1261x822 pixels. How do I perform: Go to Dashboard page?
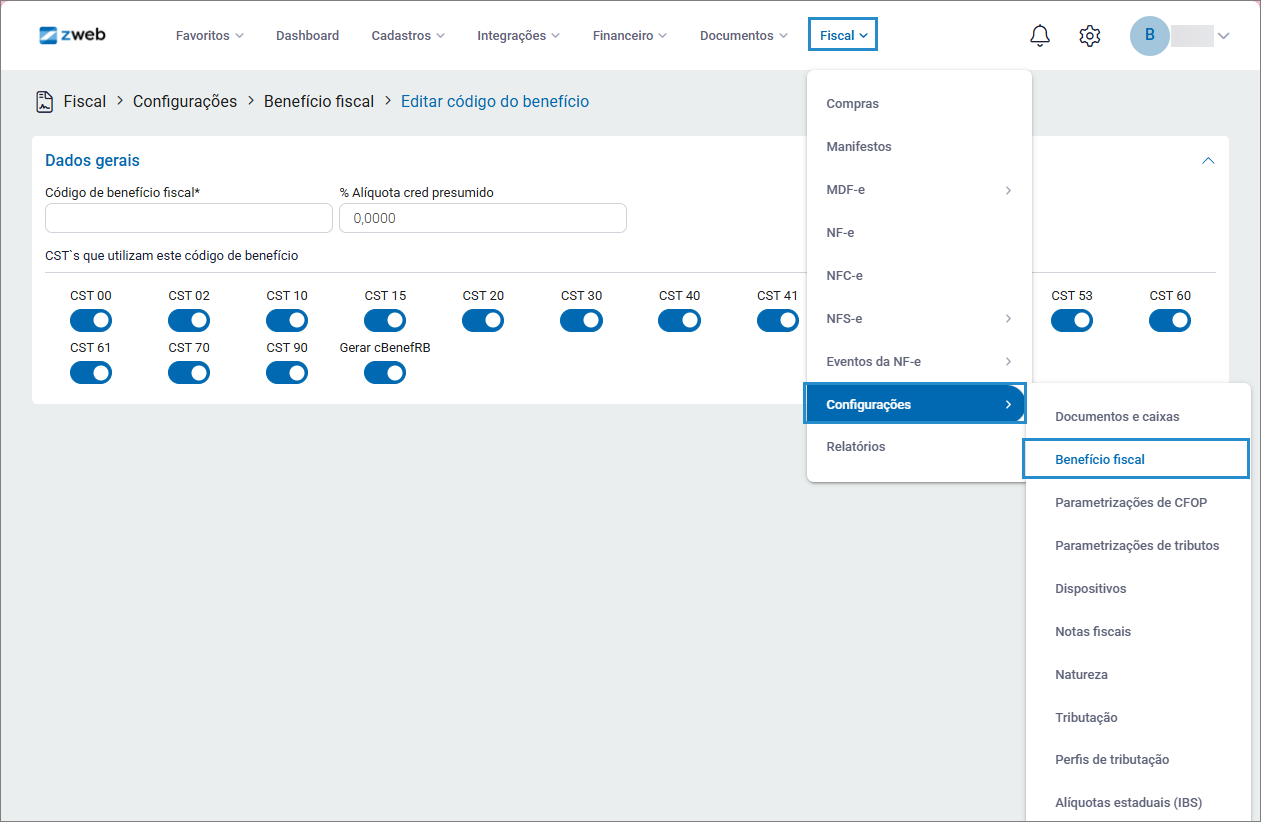coord(307,36)
